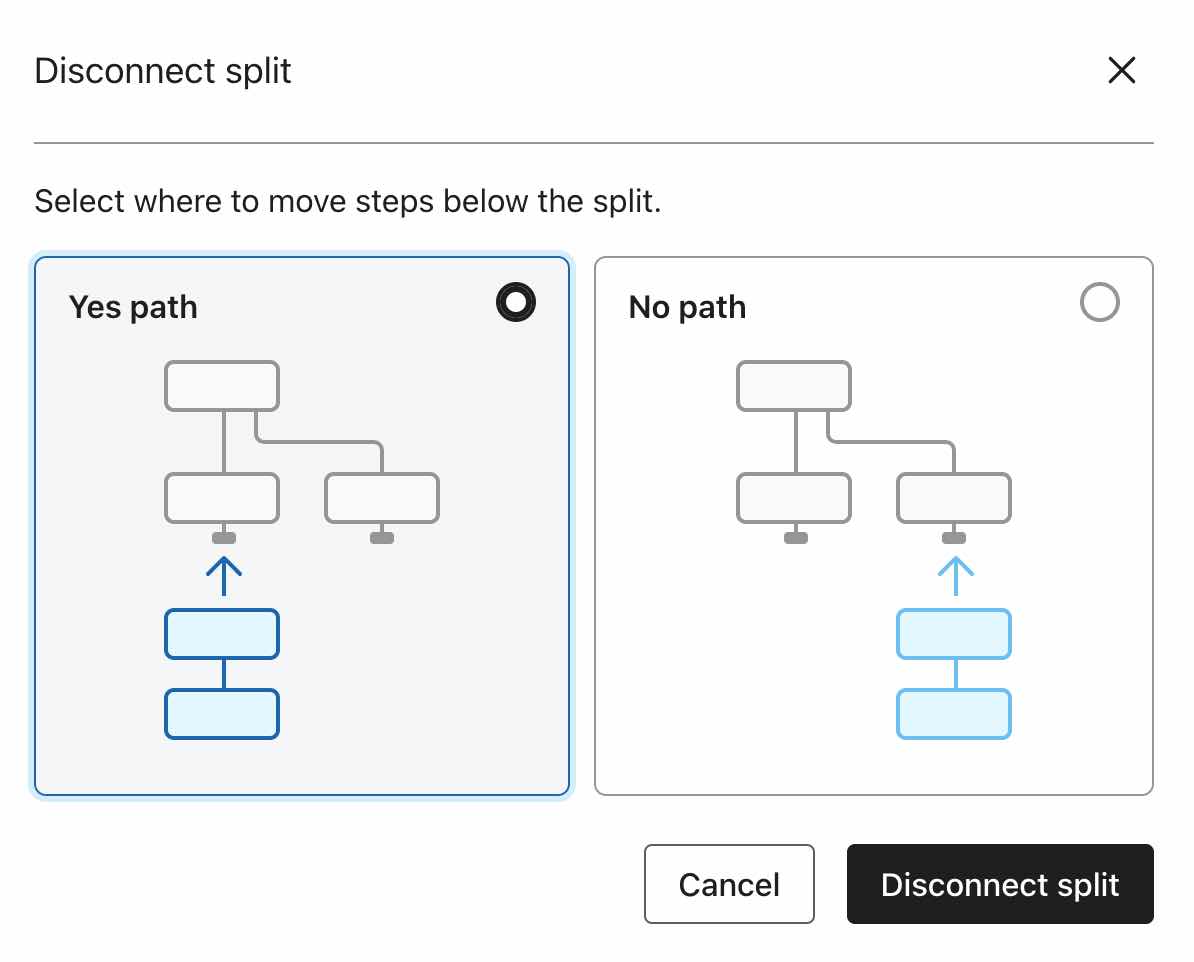1194x962 pixels.
Task: Select the Yes path radio button
Action: 515,302
